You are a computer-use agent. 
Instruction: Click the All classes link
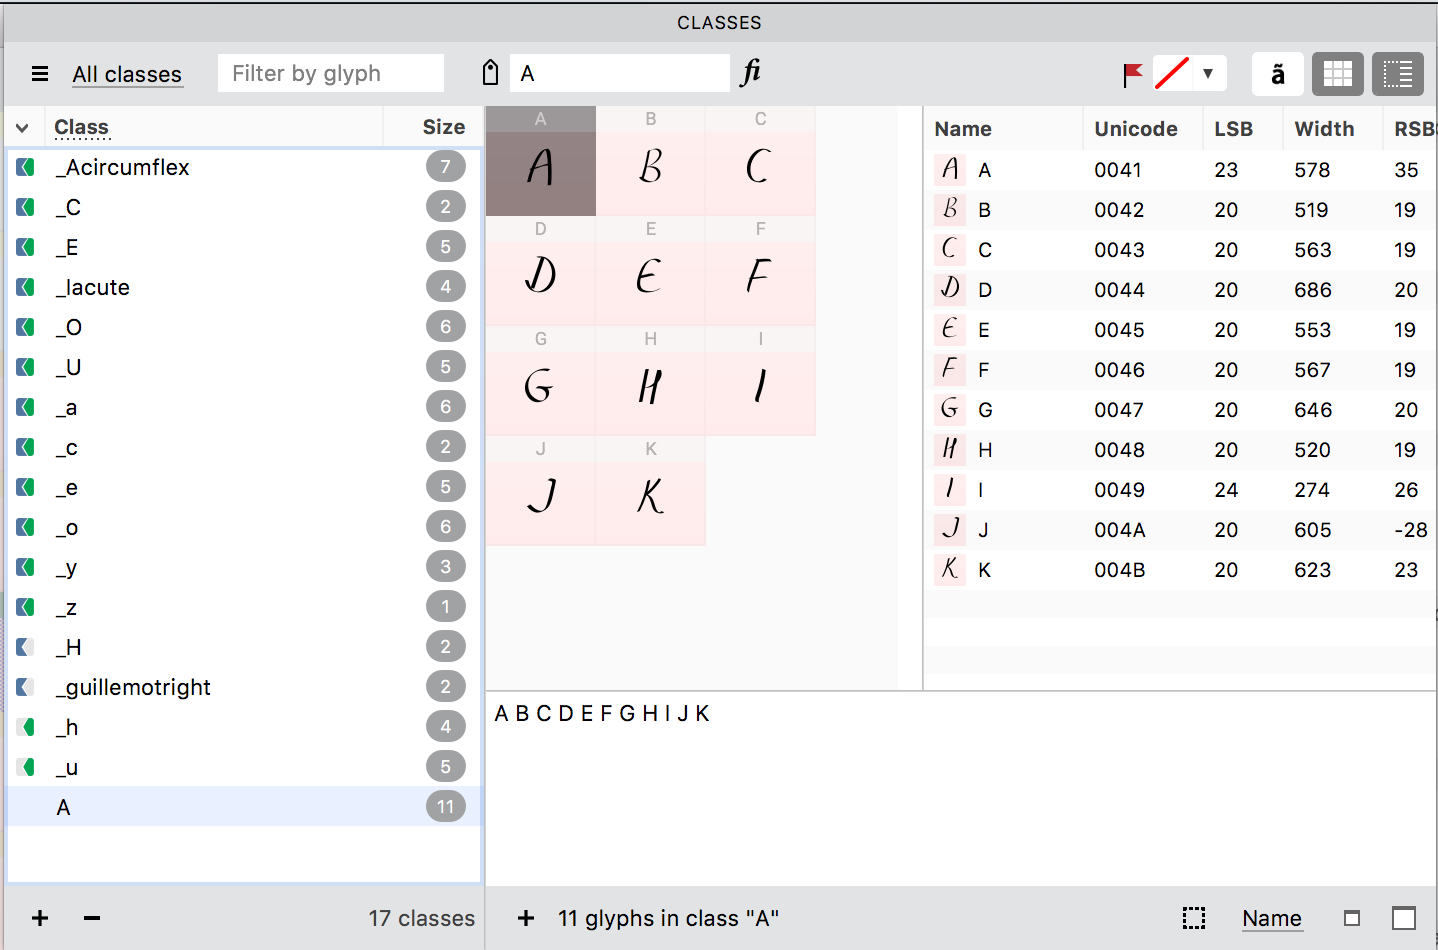pos(127,74)
